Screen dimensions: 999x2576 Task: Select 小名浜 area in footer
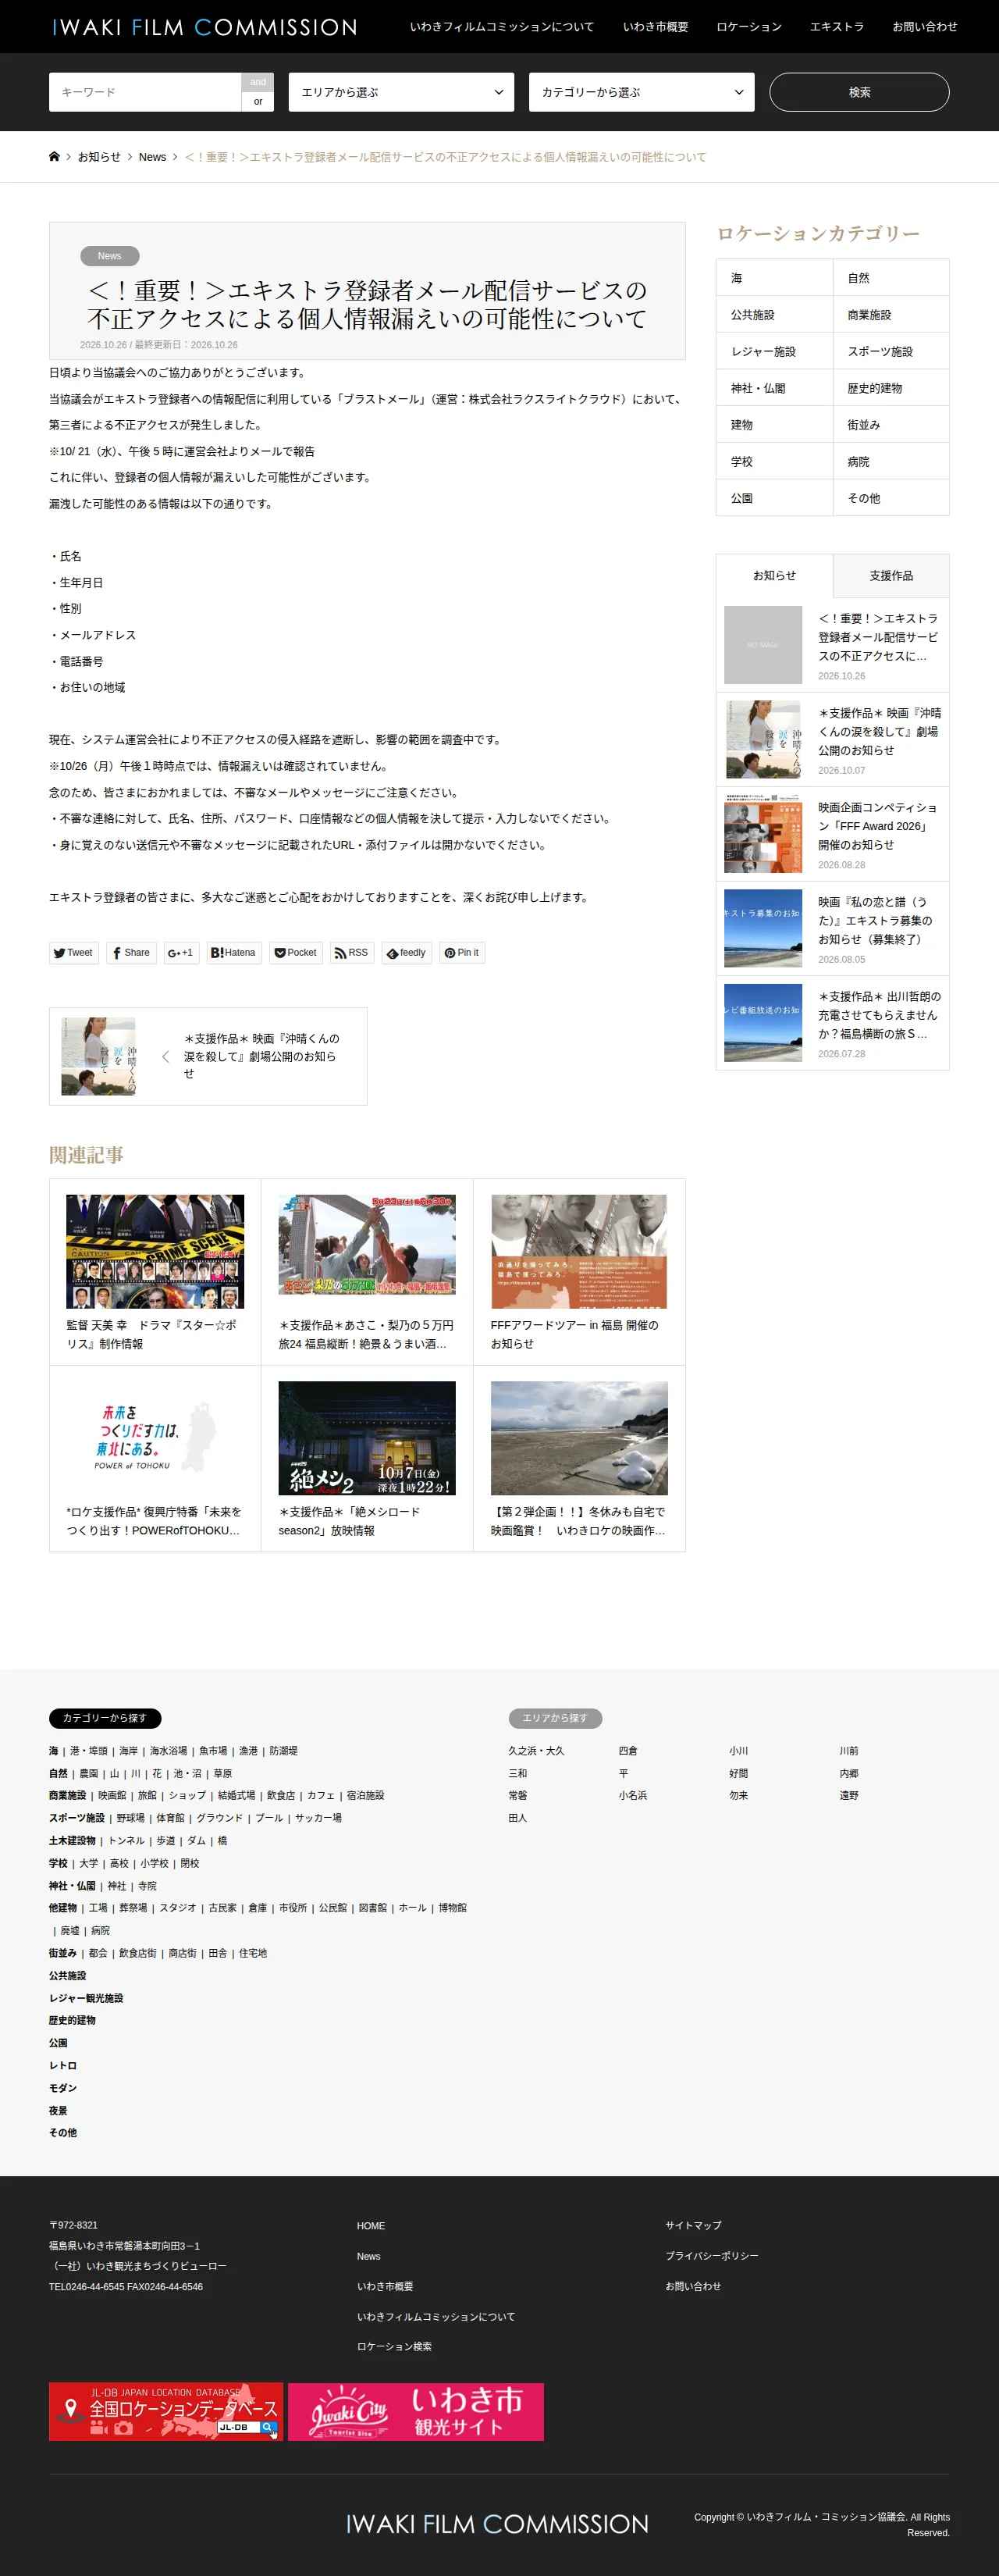point(632,1796)
